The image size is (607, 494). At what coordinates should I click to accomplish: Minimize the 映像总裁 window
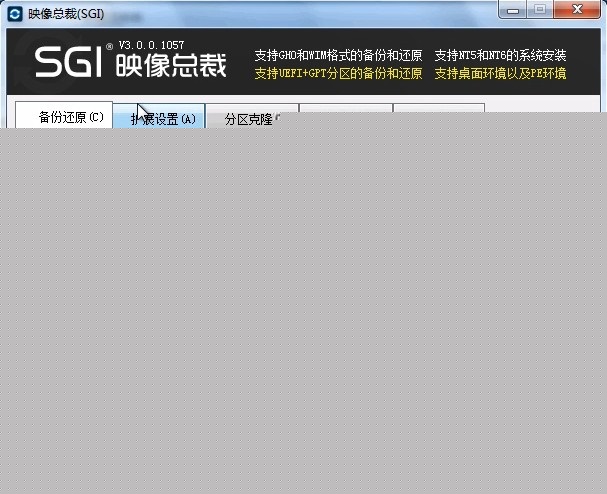[x=515, y=10]
